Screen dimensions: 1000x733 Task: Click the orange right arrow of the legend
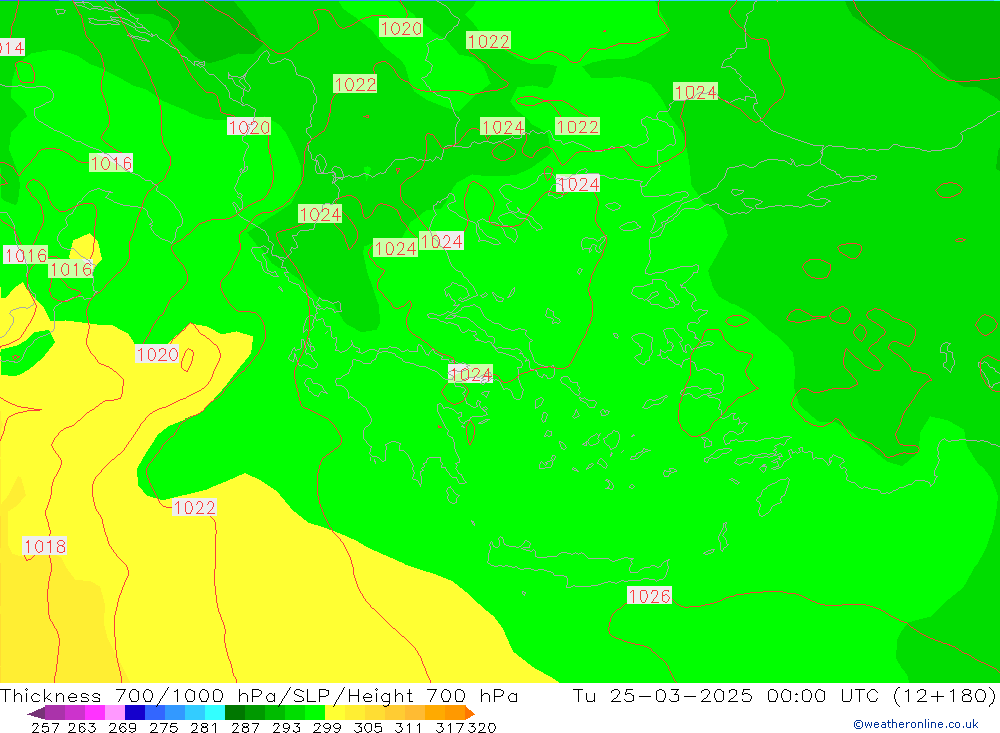point(469,713)
